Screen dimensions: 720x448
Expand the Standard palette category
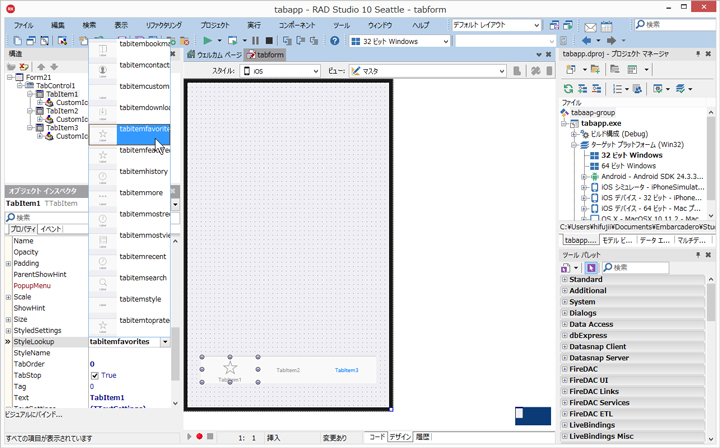[x=564, y=280]
